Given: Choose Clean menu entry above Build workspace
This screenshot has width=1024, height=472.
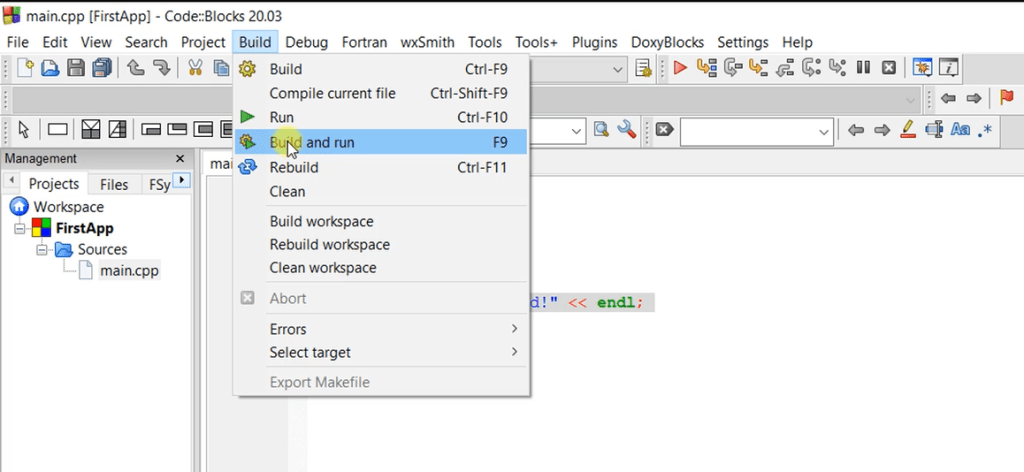Looking at the screenshot, I should coord(381,191).
